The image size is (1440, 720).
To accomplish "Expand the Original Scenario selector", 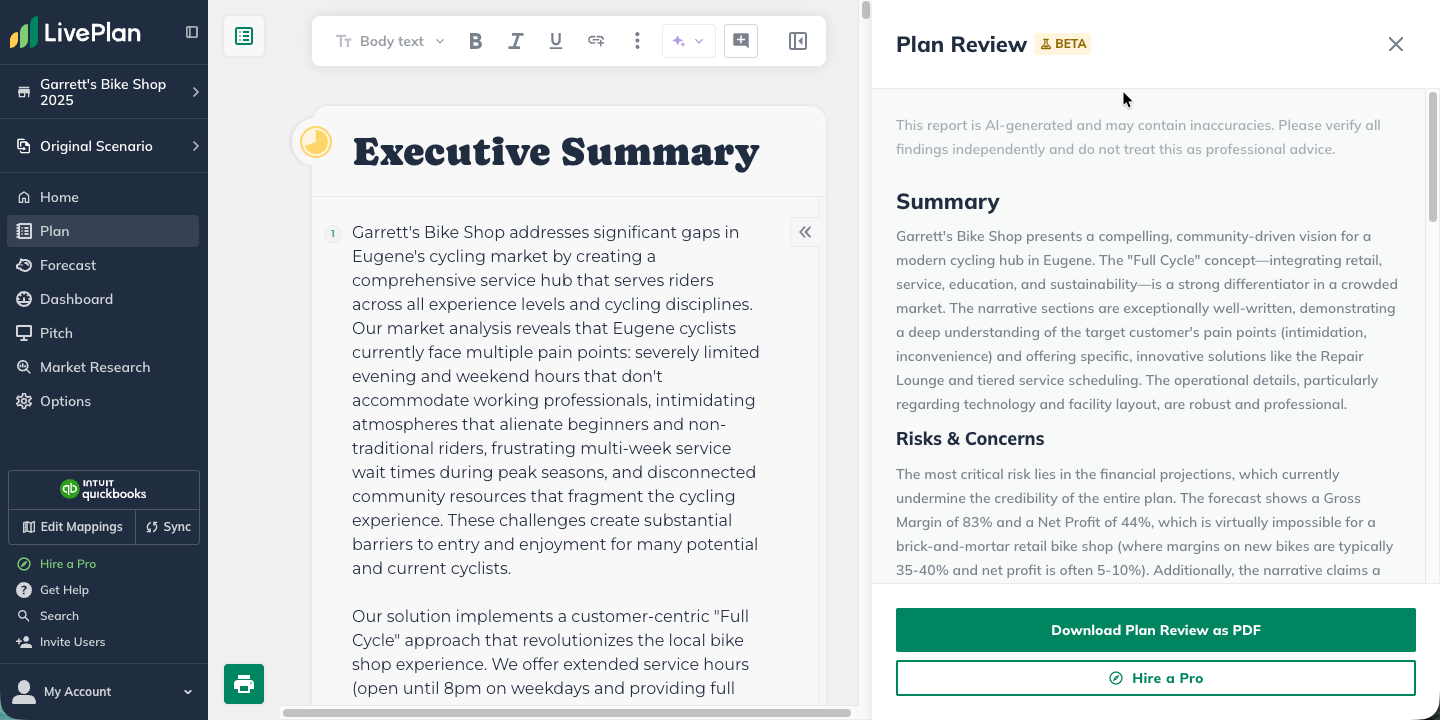I will (104, 146).
